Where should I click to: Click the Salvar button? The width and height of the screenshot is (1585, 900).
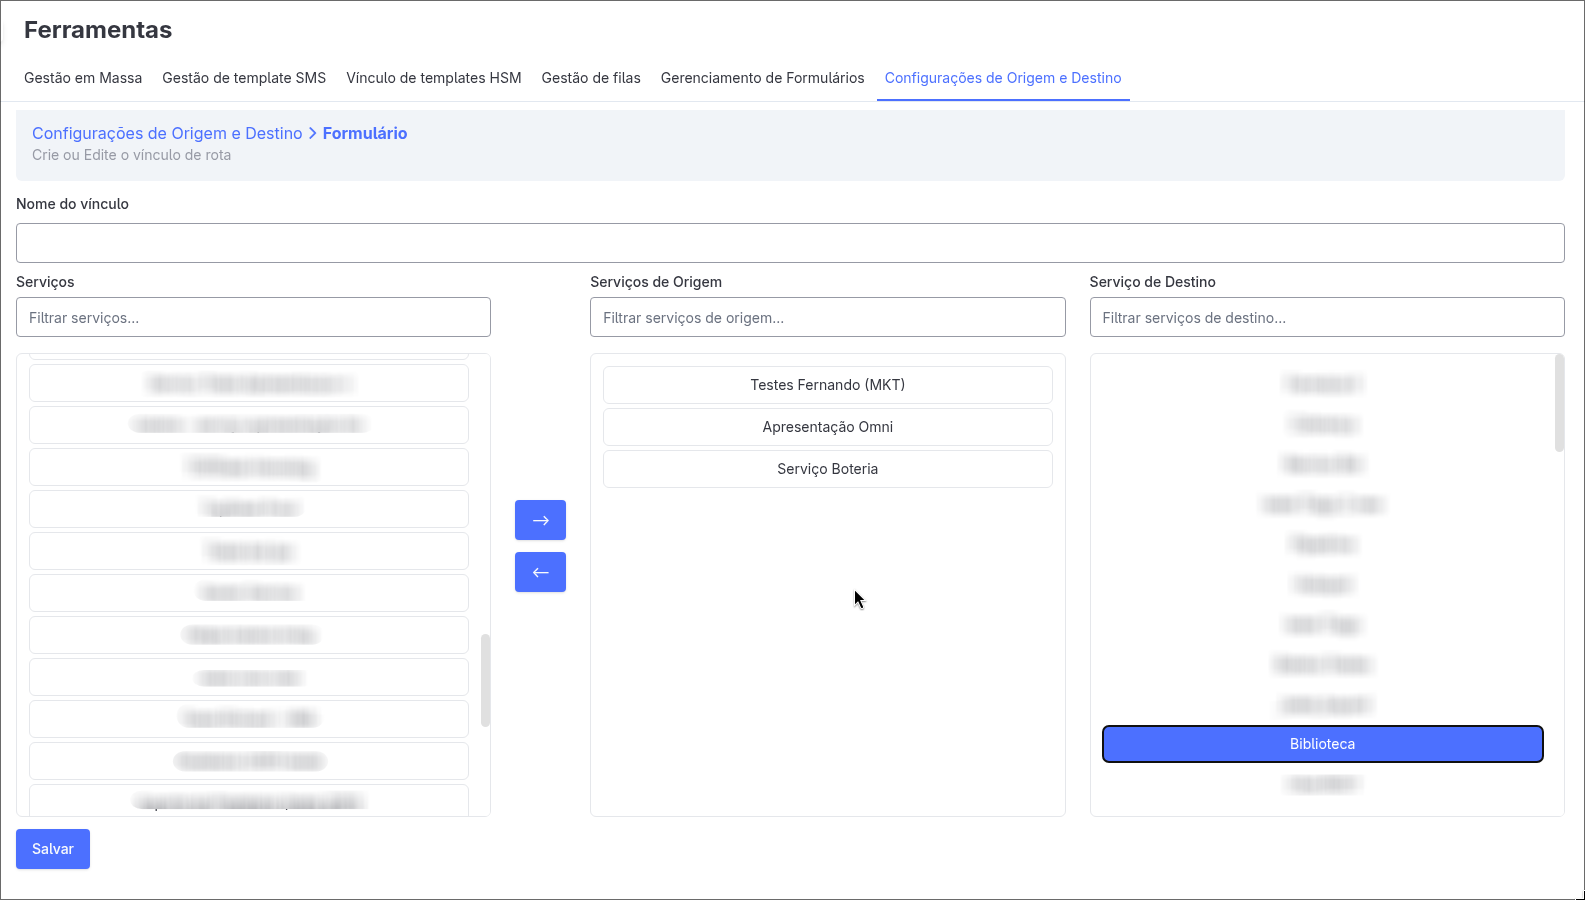[x=53, y=849]
